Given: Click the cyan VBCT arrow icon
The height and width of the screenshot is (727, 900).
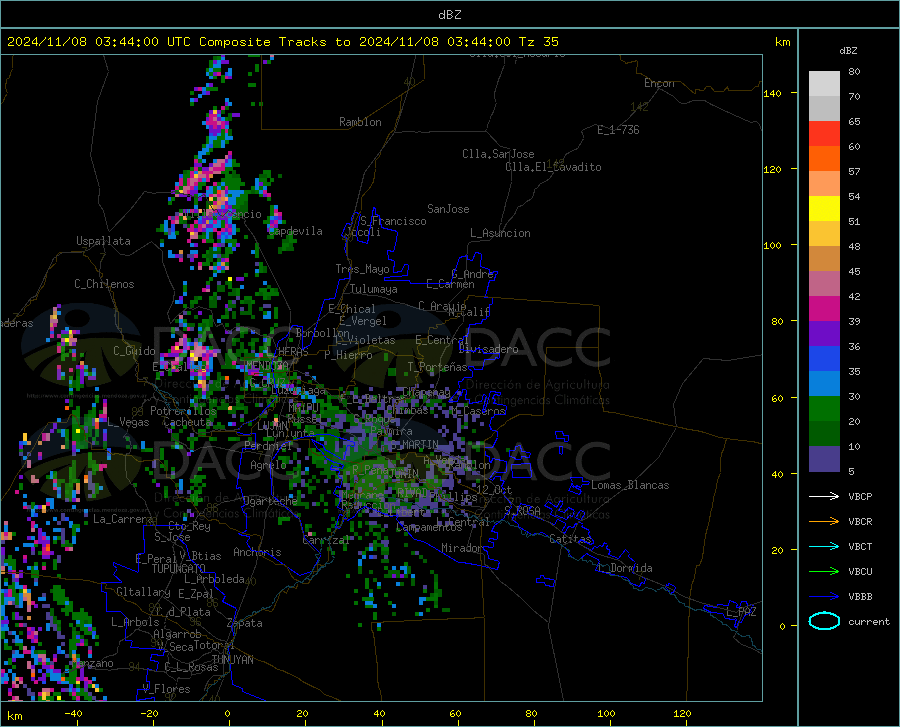Looking at the screenshot, I should coord(824,546).
